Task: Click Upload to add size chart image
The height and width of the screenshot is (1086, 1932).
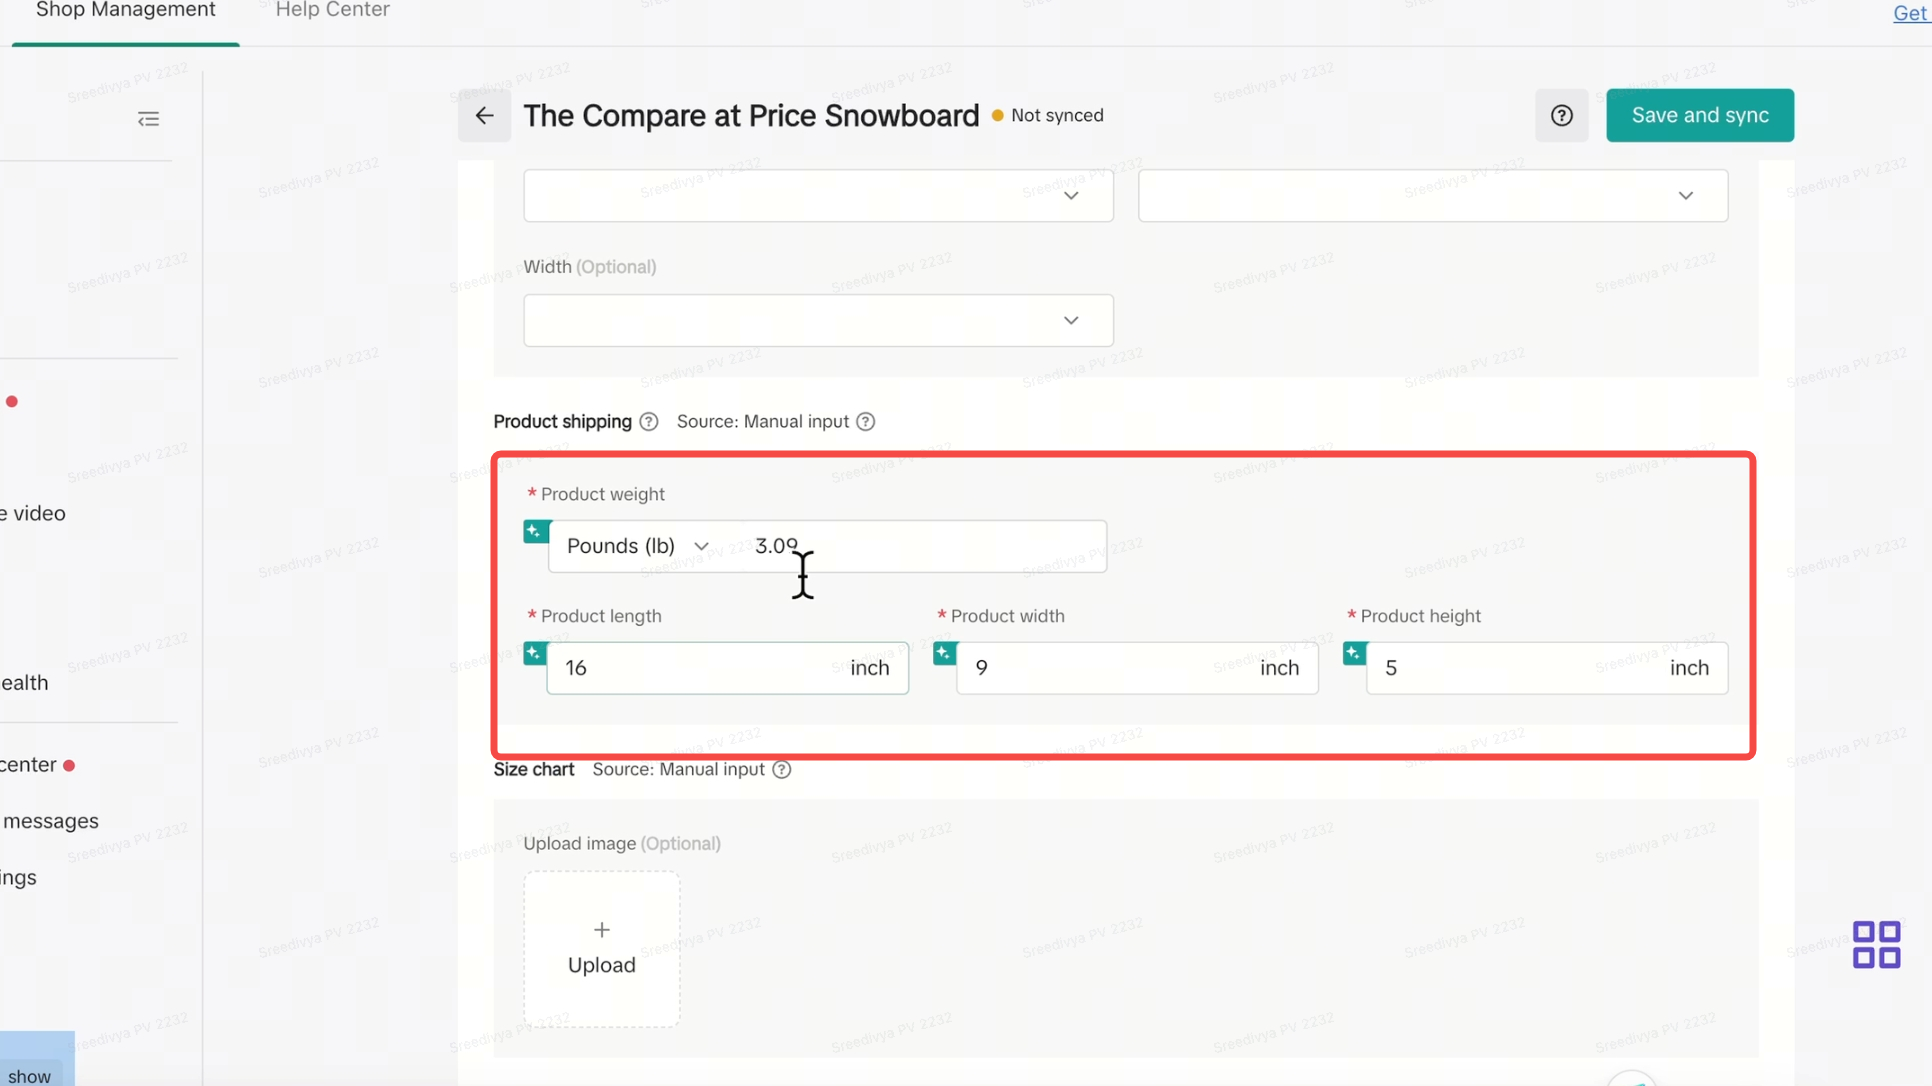Action: click(602, 949)
